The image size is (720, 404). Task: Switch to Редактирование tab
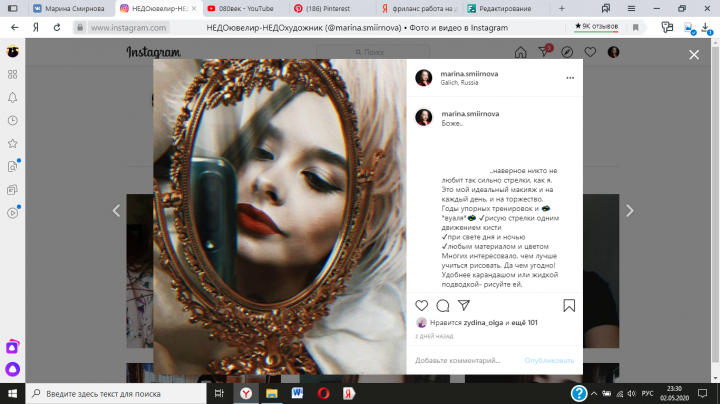point(505,8)
